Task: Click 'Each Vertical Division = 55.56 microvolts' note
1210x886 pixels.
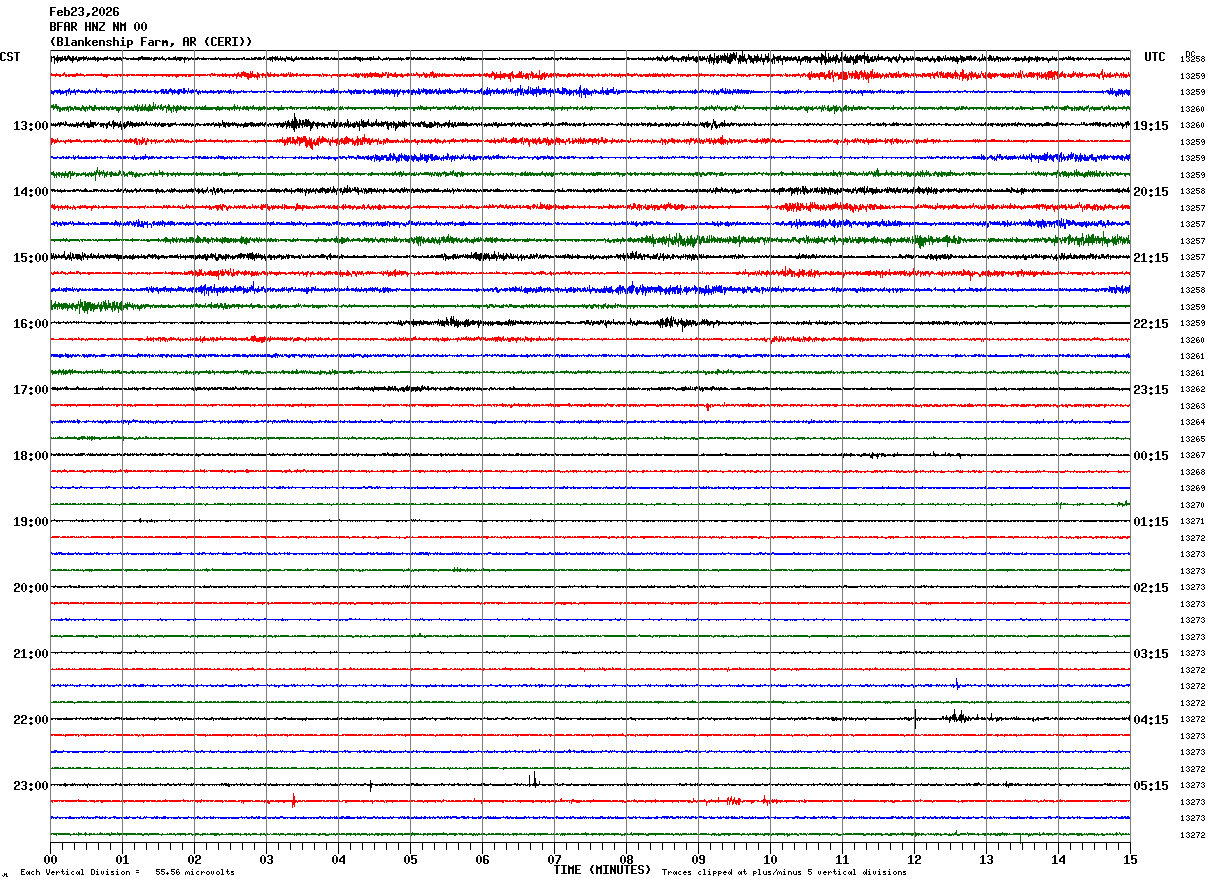Action: point(128,872)
